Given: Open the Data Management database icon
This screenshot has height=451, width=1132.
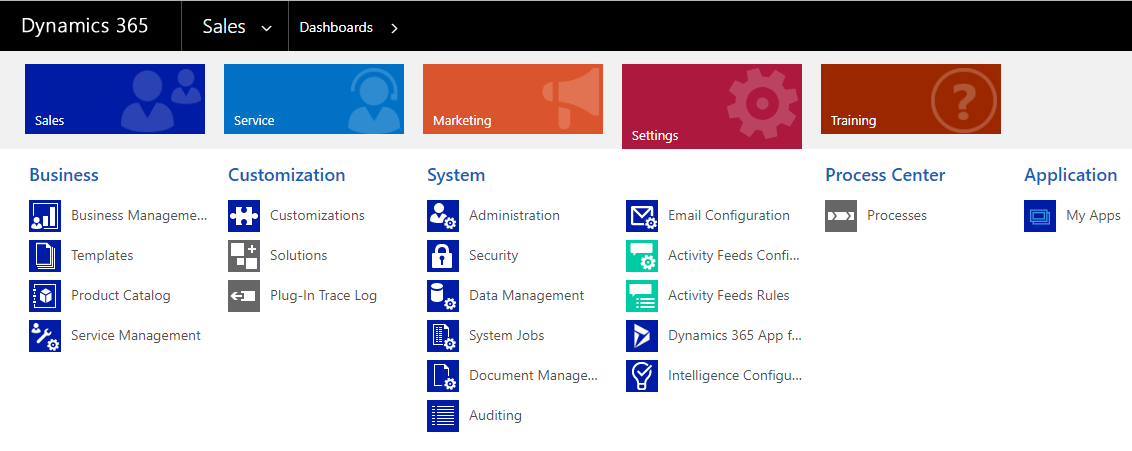Looking at the screenshot, I should click(x=443, y=296).
